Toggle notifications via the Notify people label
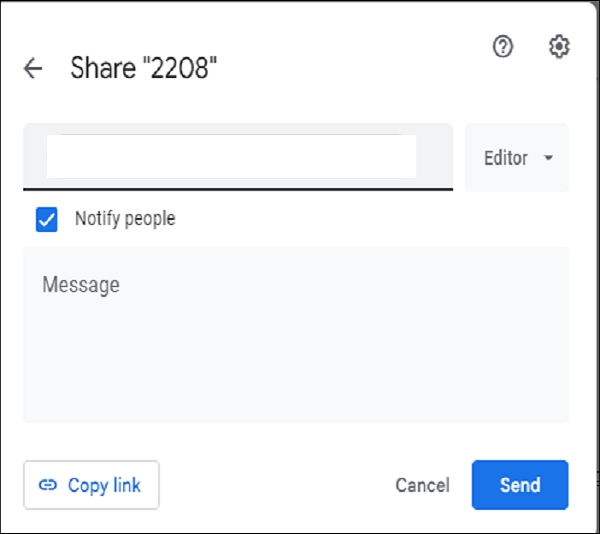Image resolution: width=600 pixels, height=534 pixels. (124, 219)
